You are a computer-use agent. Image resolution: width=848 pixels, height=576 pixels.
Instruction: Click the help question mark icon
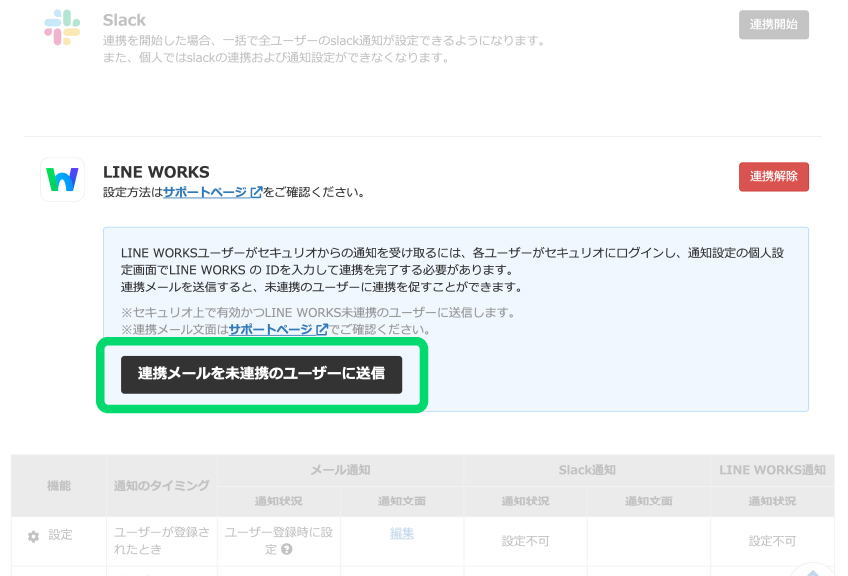click(286, 549)
